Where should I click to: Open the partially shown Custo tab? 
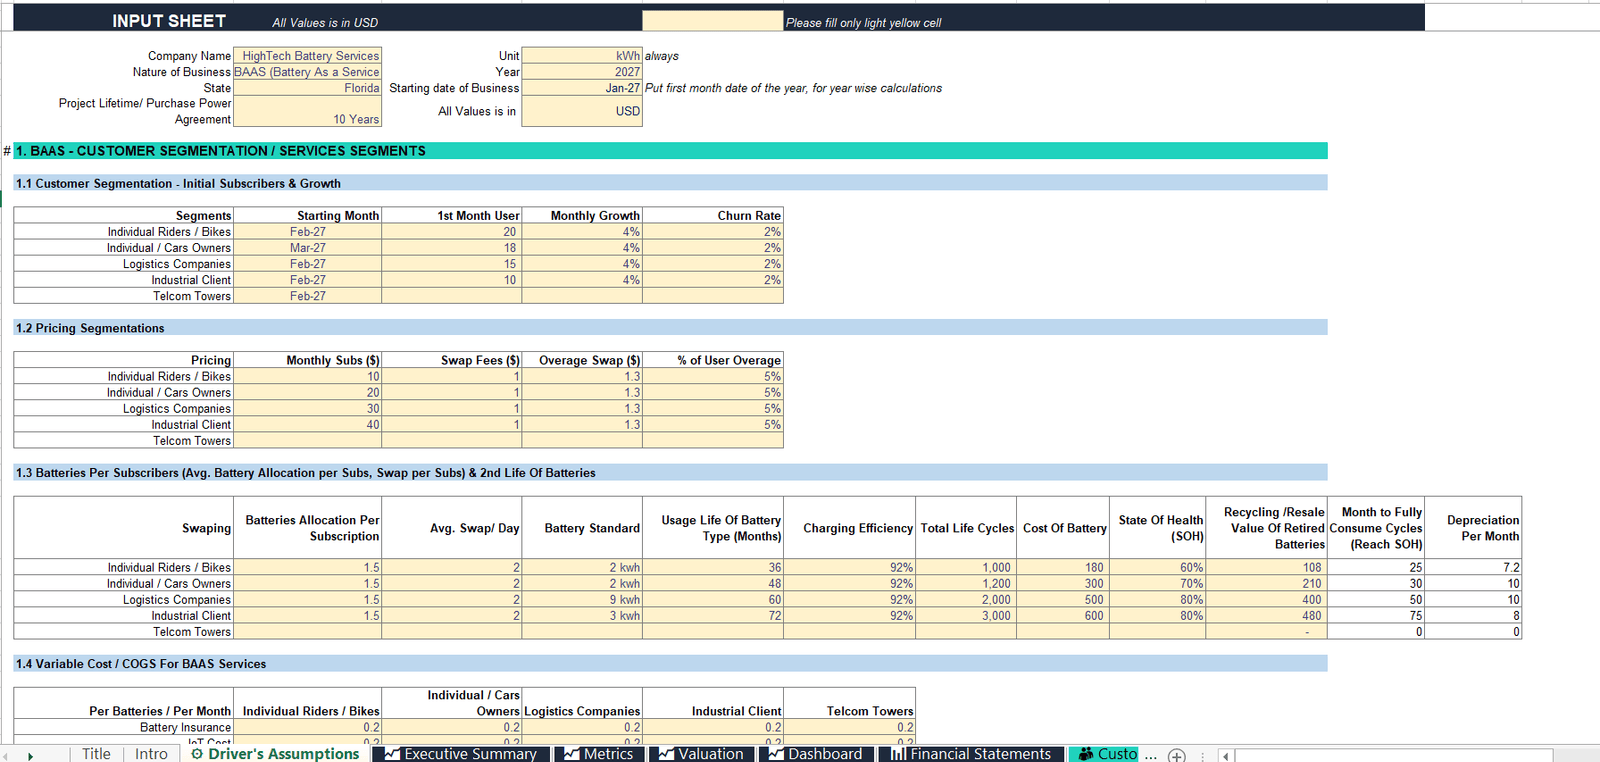(1105, 754)
